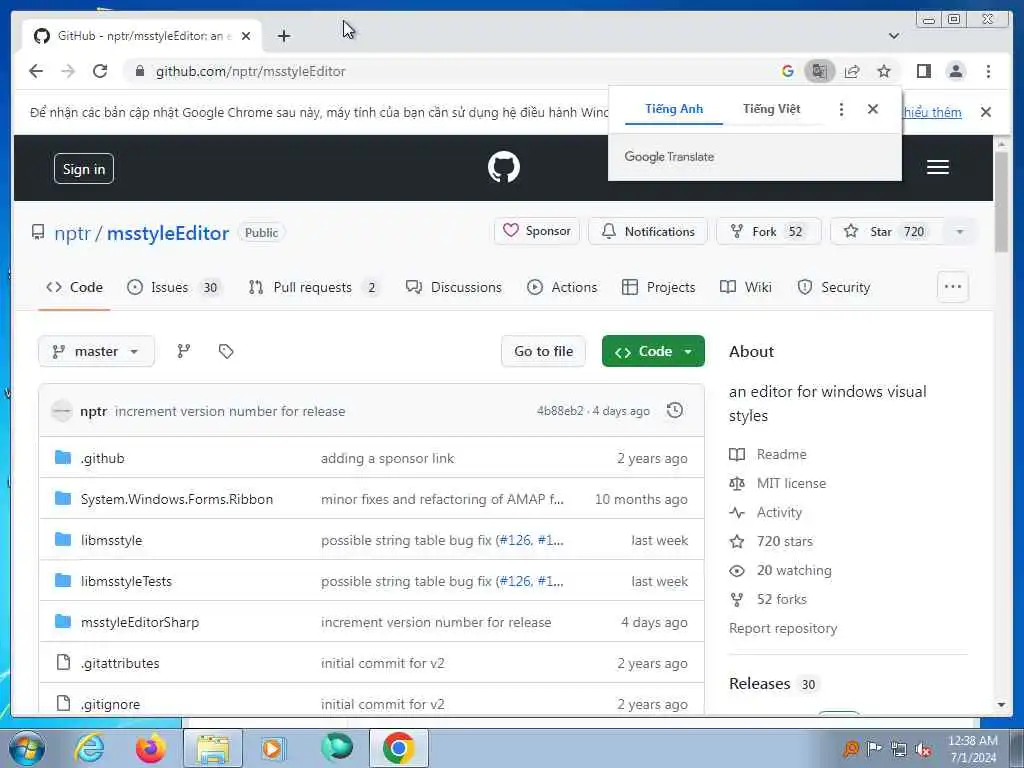The image size is (1024, 768).
Task: Open the Discussions tab
Action: pyautogui.click(x=454, y=287)
